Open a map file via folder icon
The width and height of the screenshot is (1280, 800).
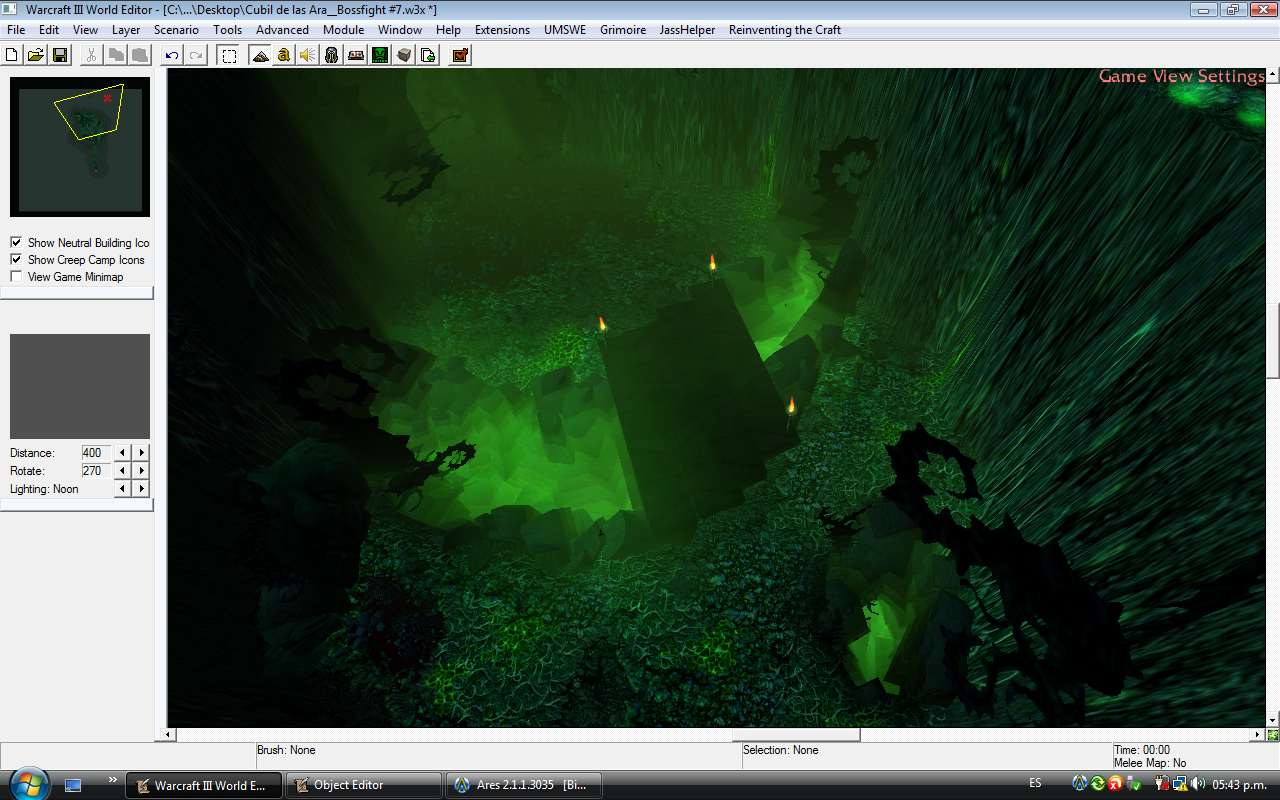tap(35, 55)
